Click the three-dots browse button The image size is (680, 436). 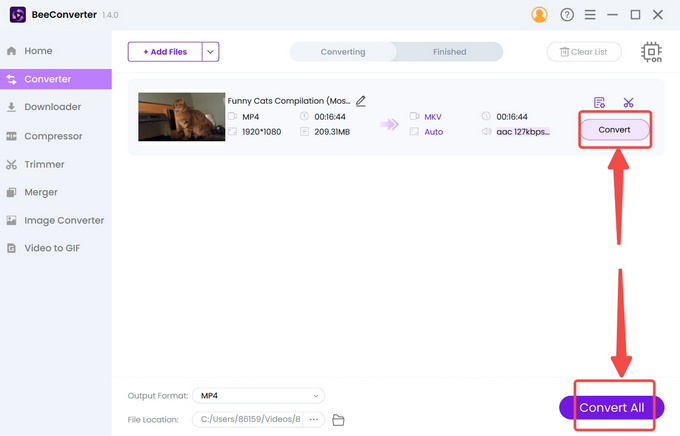tap(314, 420)
